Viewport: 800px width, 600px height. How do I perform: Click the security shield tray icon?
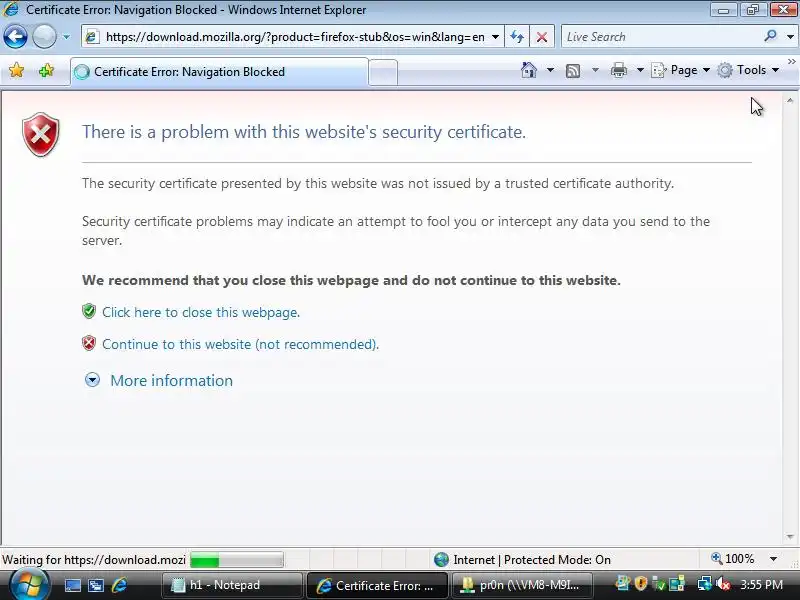click(641, 584)
